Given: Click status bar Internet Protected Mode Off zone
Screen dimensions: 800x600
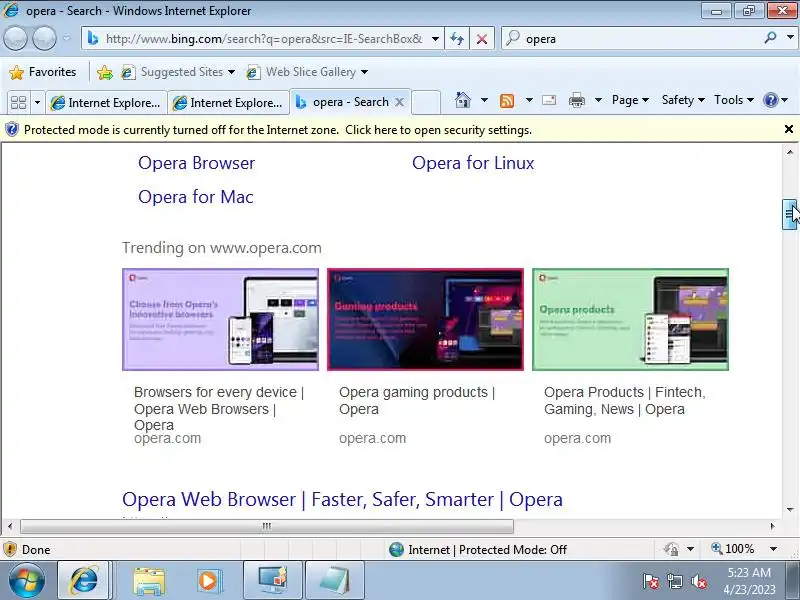Looking at the screenshot, I should (478, 549).
